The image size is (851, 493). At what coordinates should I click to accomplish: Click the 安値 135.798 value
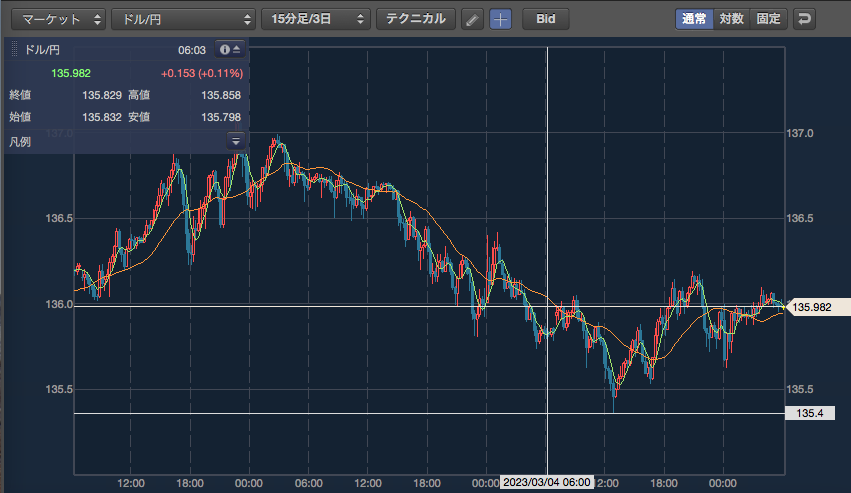[x=221, y=117]
